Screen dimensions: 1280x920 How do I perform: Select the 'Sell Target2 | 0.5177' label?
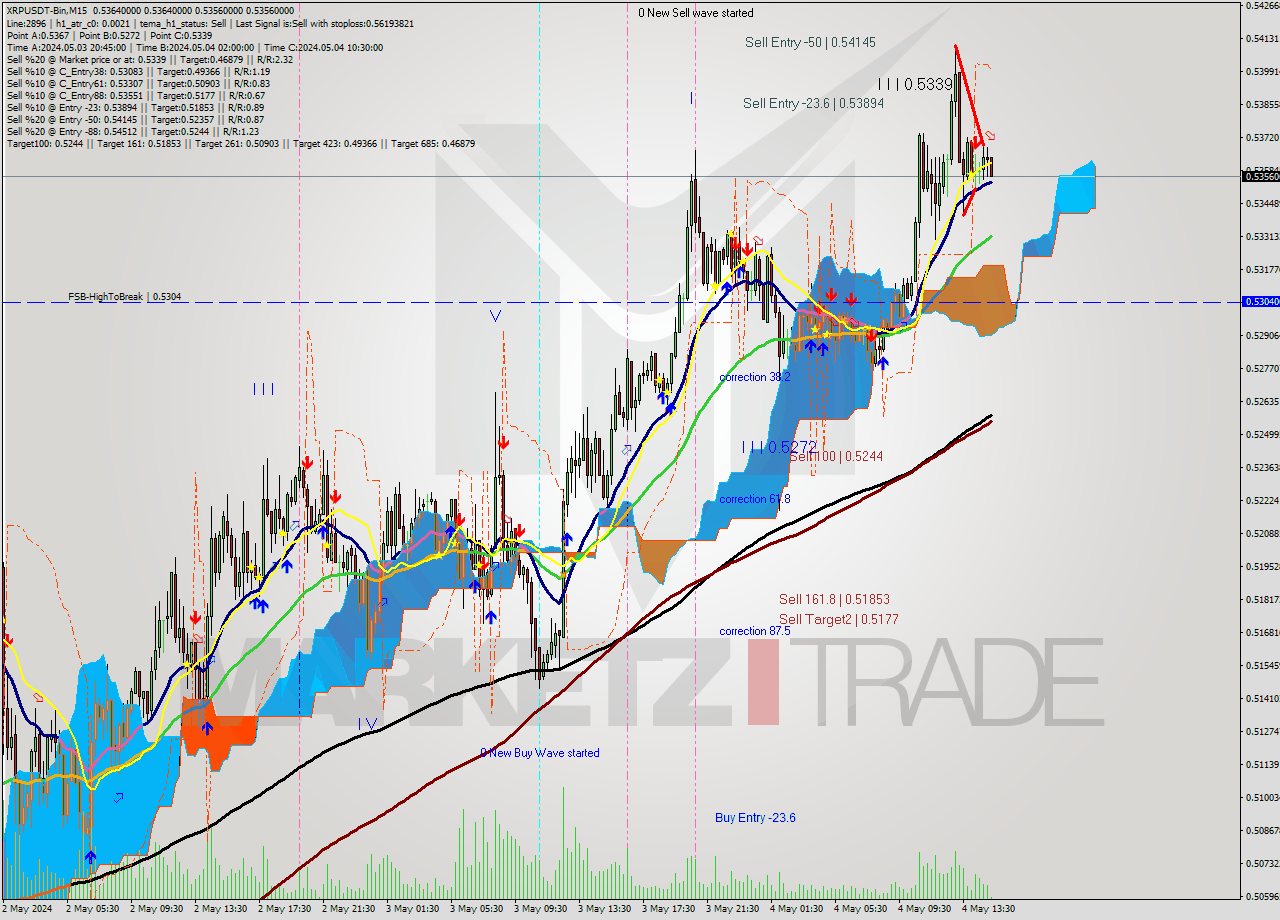coord(838,619)
